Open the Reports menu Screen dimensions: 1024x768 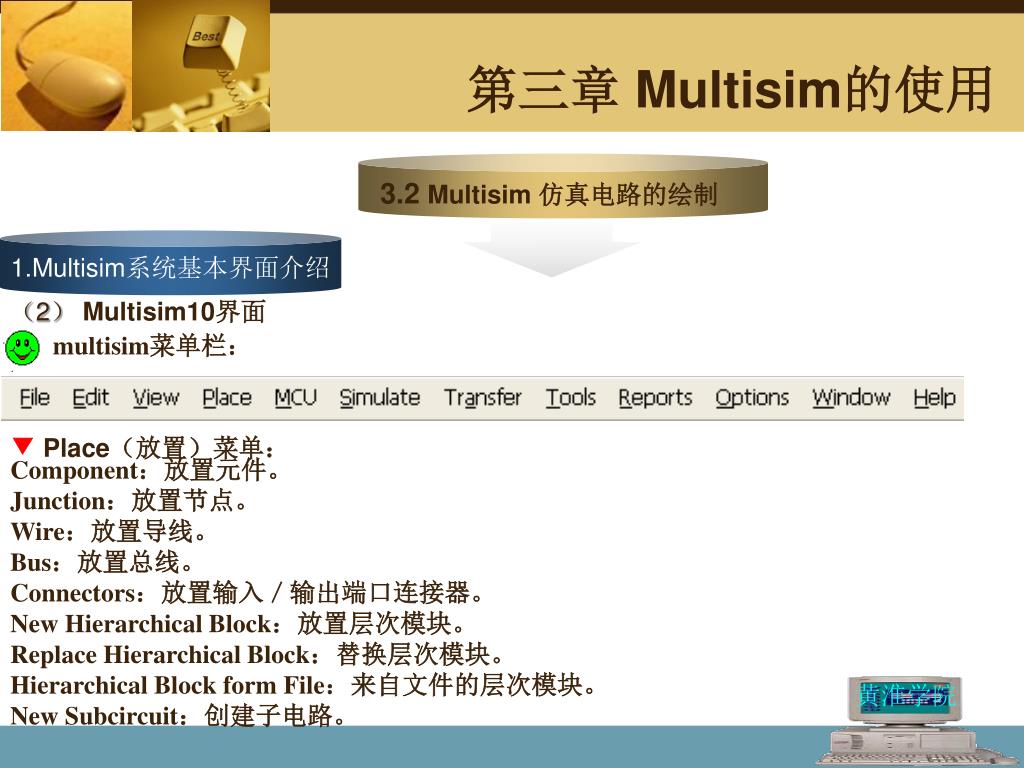pos(655,398)
